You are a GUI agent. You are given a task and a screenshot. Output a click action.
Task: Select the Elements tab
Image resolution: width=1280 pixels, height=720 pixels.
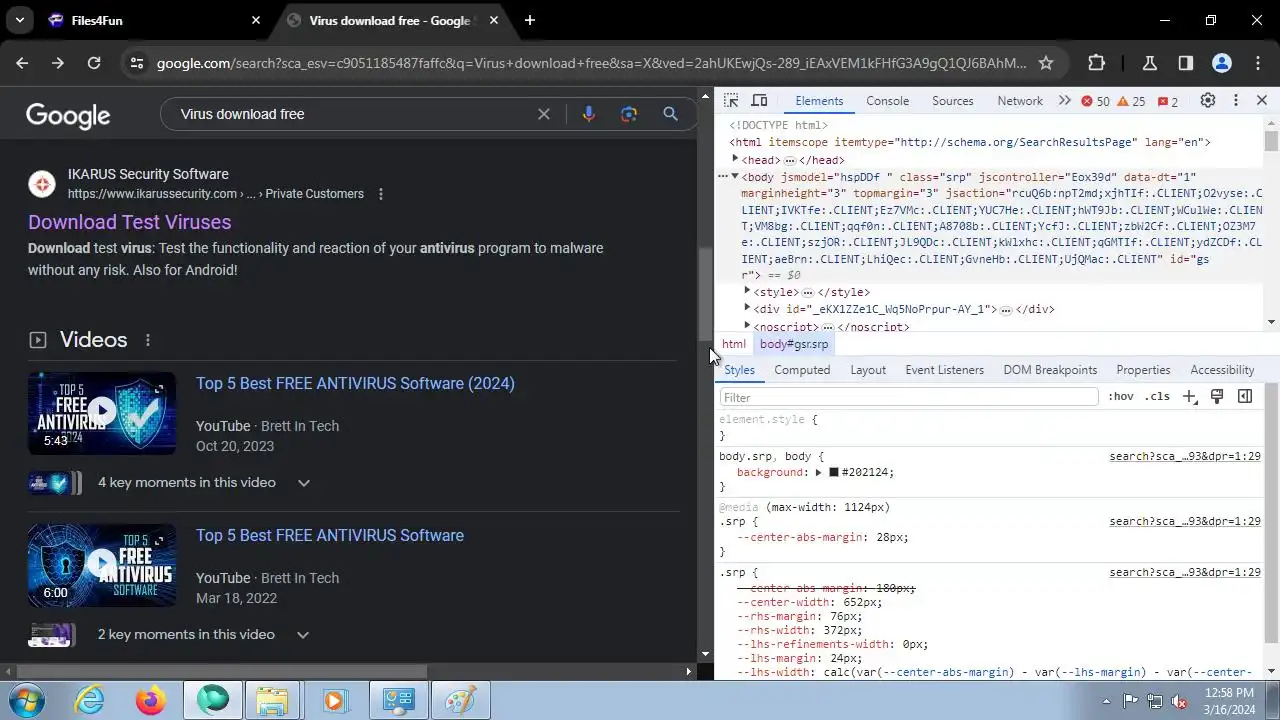(x=819, y=101)
